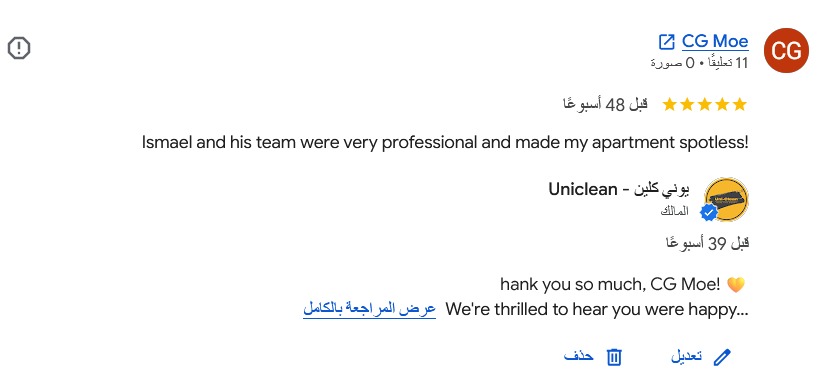The image size is (827, 392).
Task: Click the blue verified badge on Uniclean logo
Action: 708,213
